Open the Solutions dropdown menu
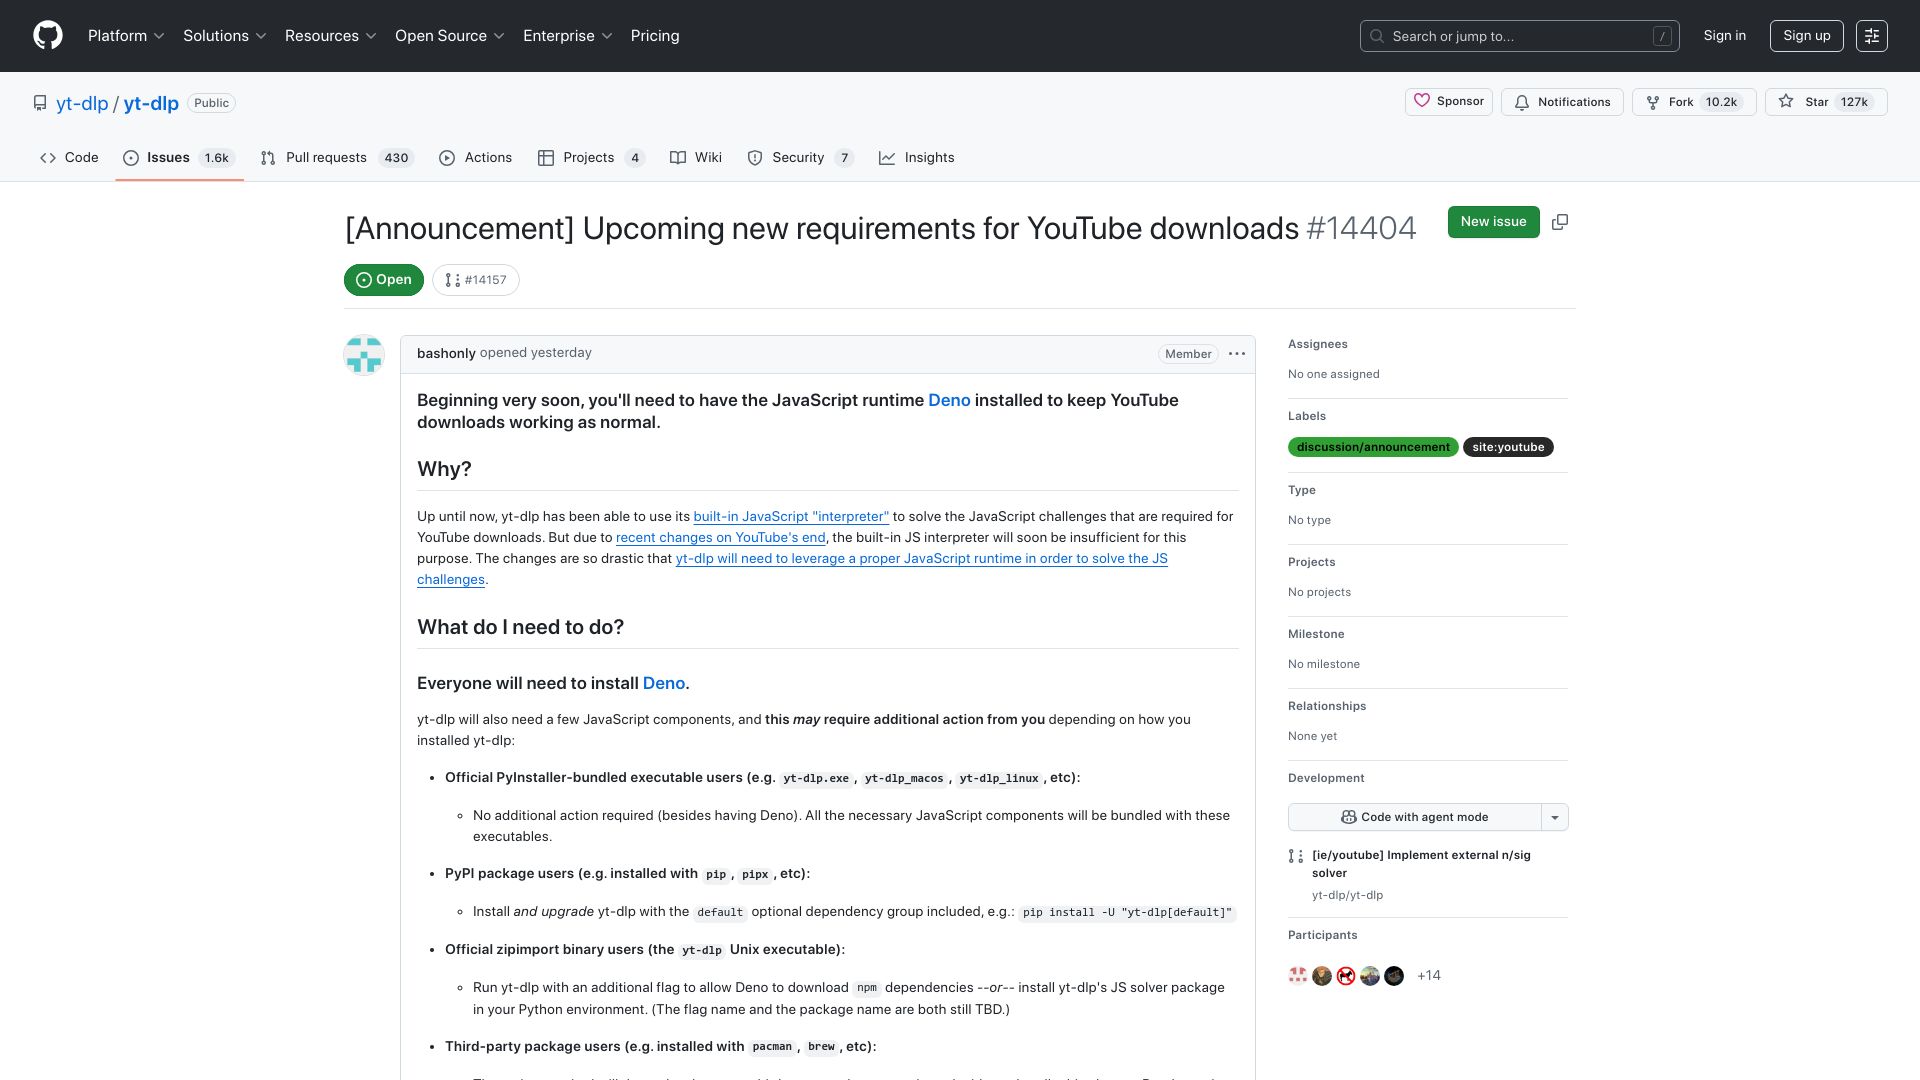Image resolution: width=1920 pixels, height=1080 pixels. (x=225, y=36)
